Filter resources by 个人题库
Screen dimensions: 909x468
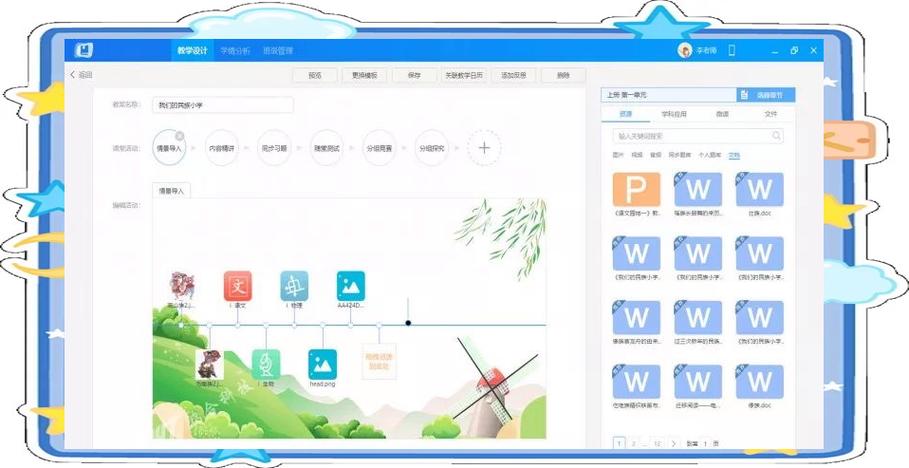(x=710, y=155)
